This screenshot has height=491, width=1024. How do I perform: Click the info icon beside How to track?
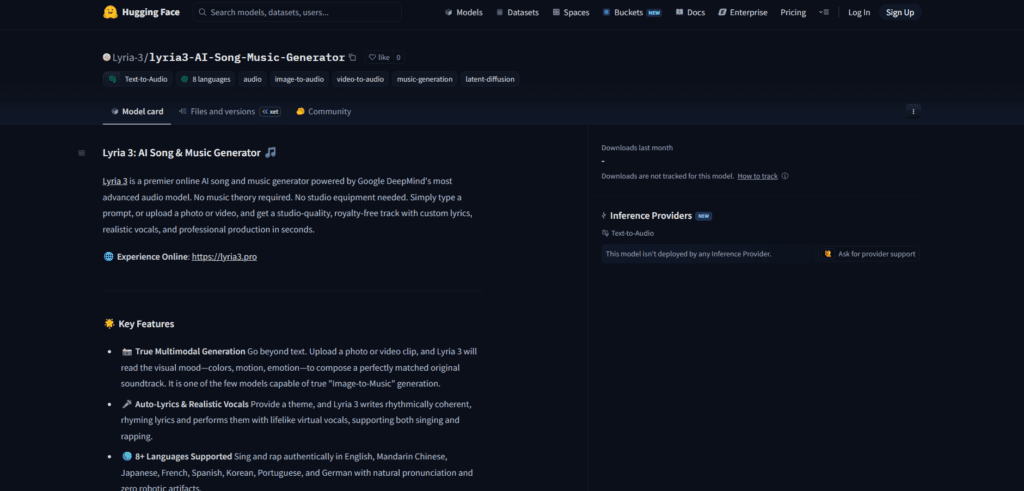pos(785,176)
